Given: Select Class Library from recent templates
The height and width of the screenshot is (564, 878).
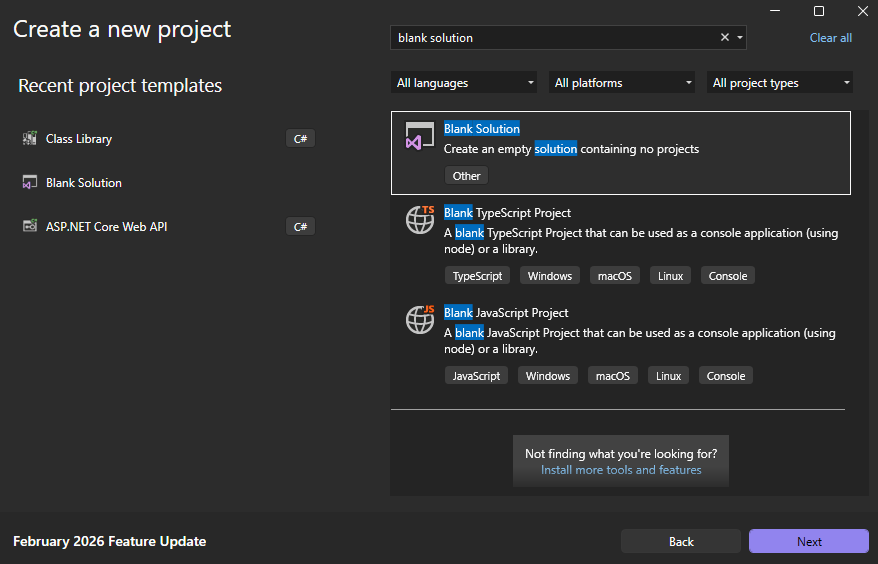Looking at the screenshot, I should coord(79,139).
